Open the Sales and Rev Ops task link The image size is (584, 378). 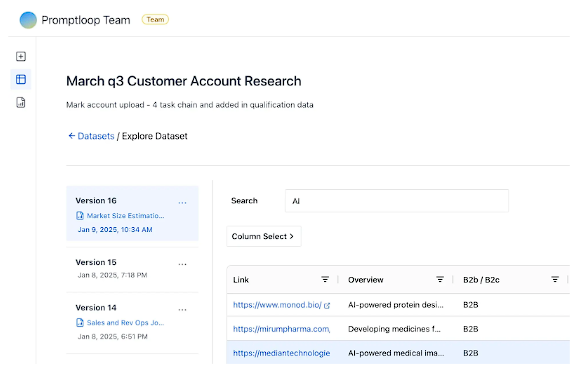click(x=126, y=323)
